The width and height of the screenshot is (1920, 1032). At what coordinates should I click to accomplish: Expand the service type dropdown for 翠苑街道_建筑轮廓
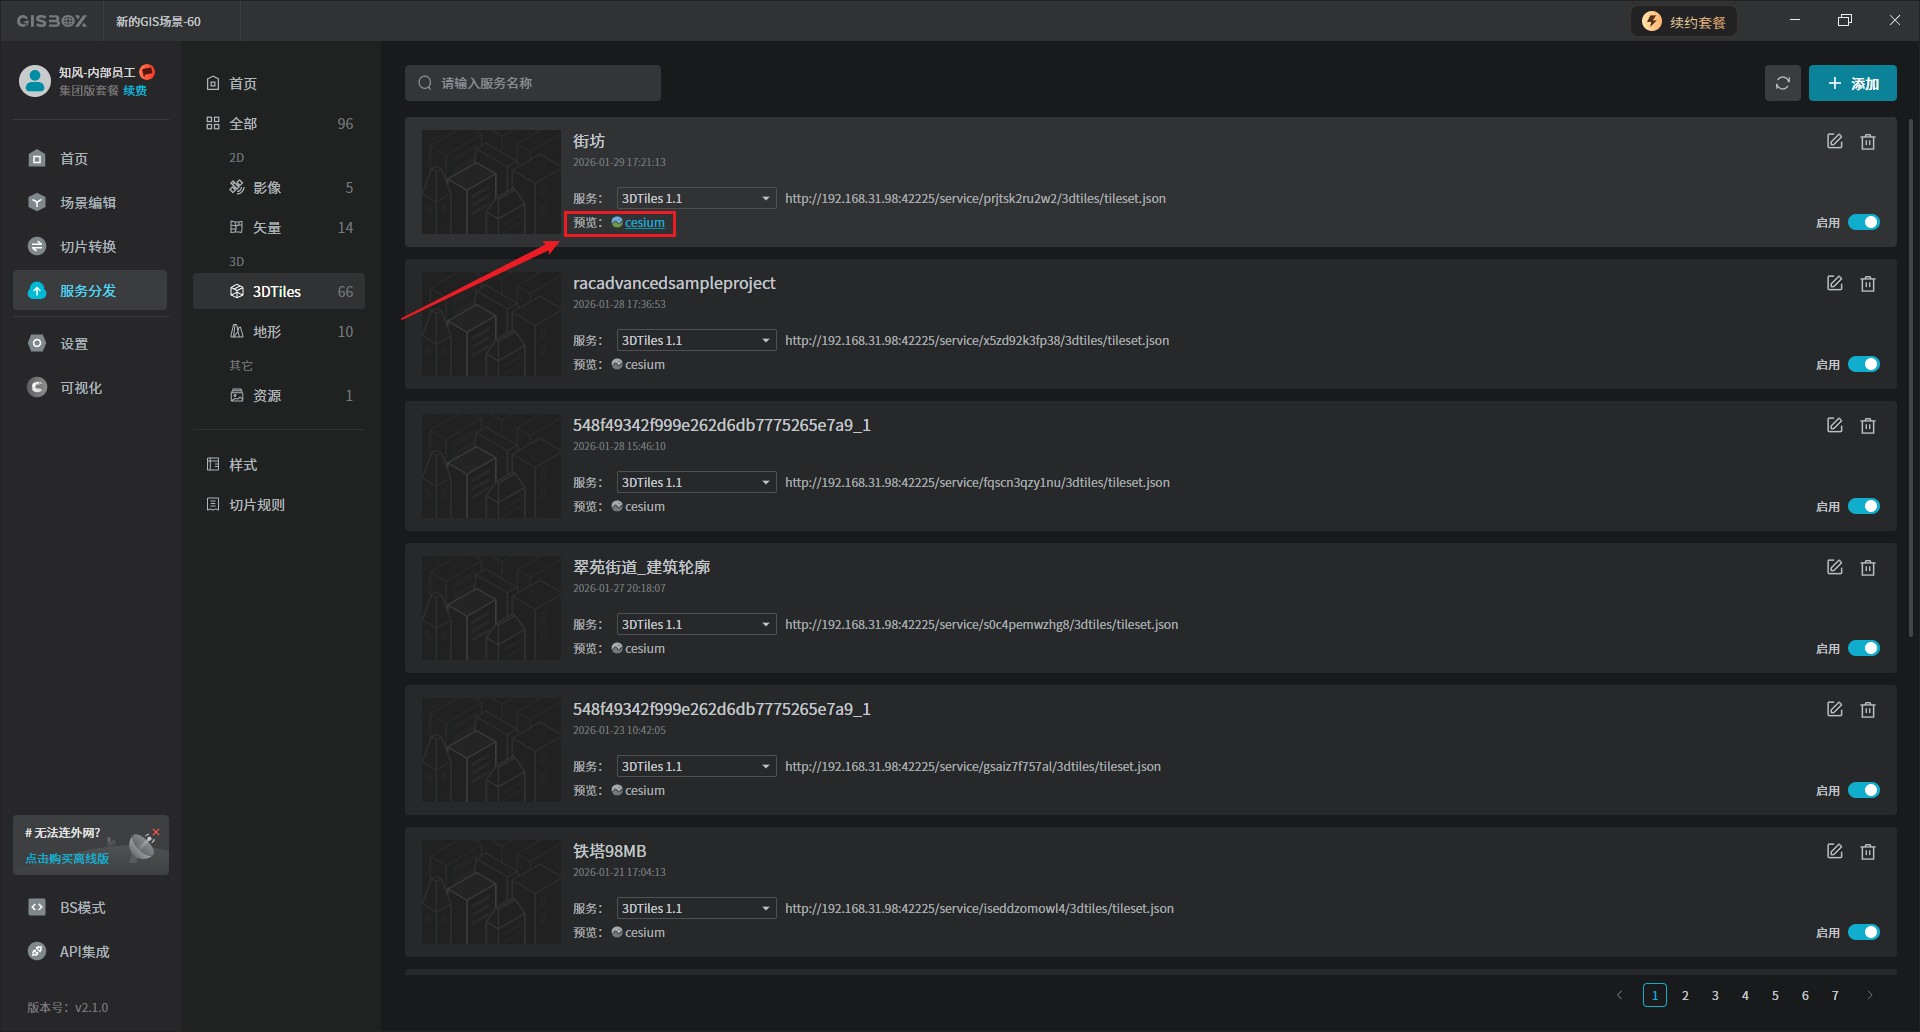696,624
